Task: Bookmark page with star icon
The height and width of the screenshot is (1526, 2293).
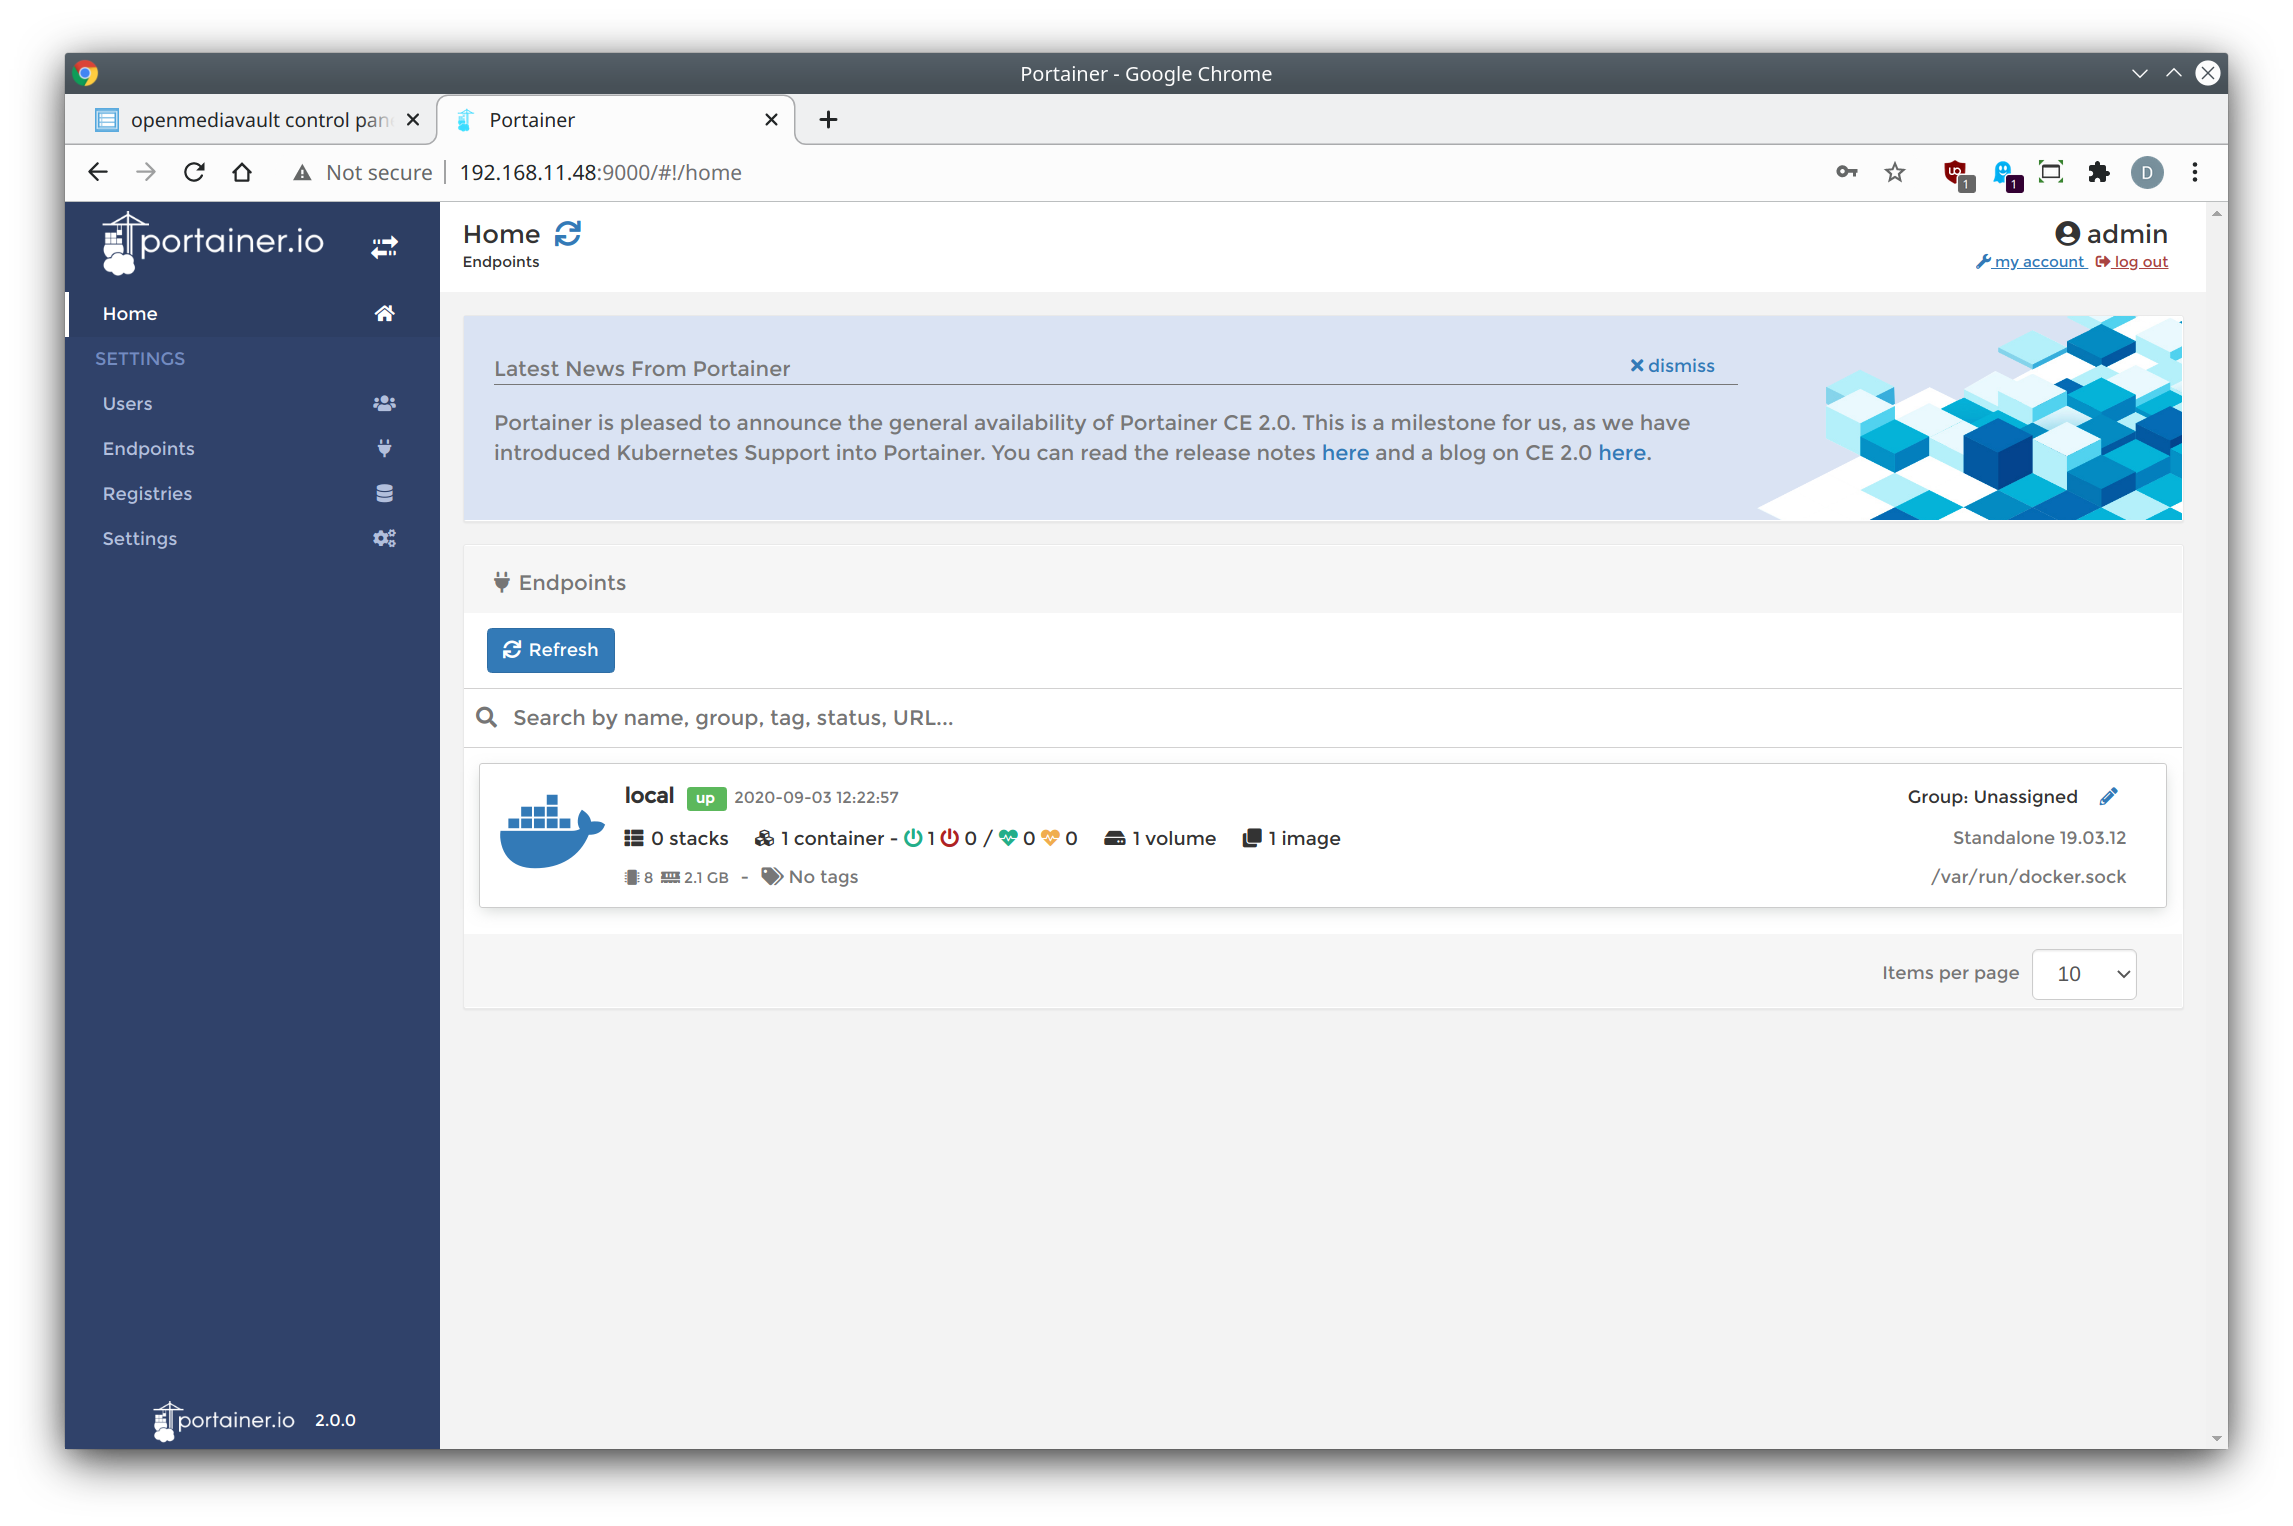Action: [x=1895, y=173]
